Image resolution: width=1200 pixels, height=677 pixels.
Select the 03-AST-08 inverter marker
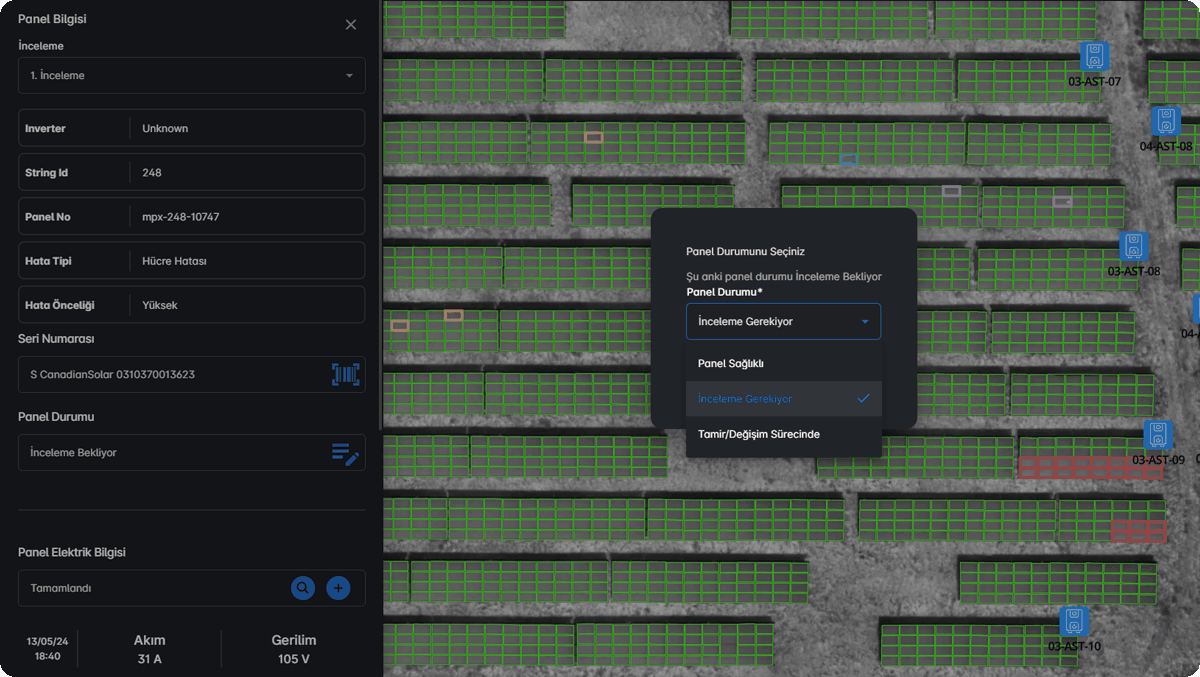pyautogui.click(x=1133, y=246)
